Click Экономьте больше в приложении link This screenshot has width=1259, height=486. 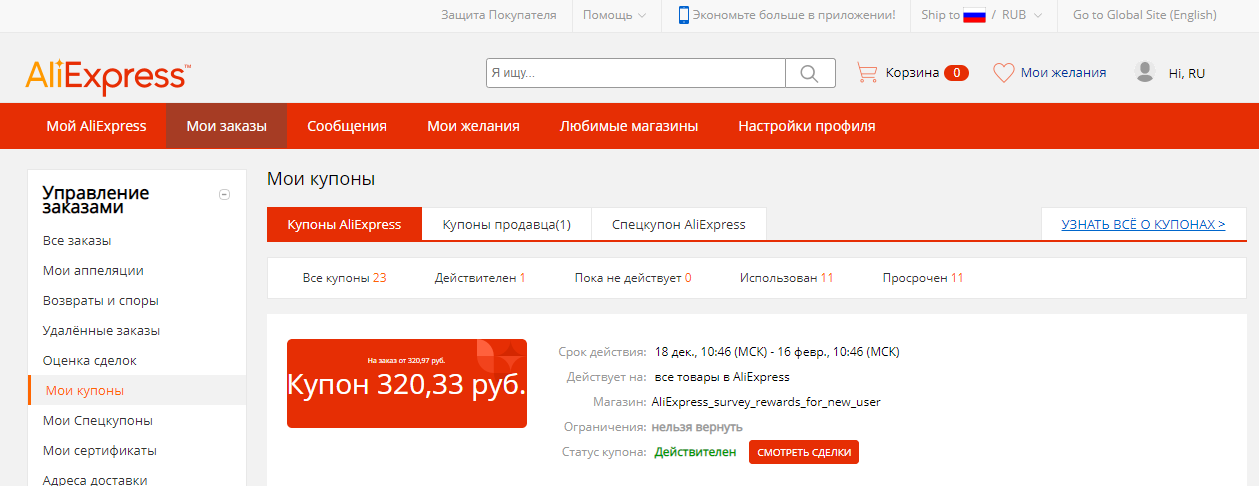794,15
